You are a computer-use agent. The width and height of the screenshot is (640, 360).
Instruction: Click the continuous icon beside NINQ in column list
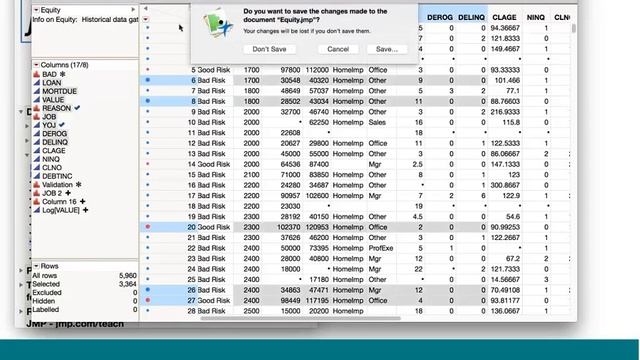36,159
